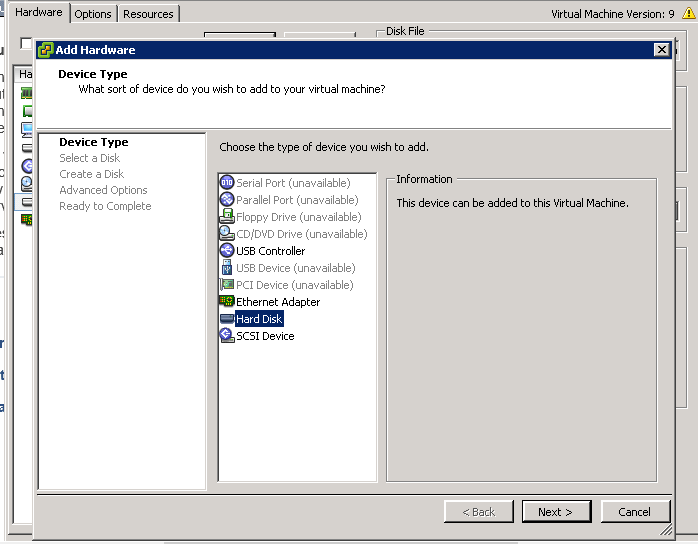
Task: Click the Add Hardware title bar icon
Action: click(x=45, y=50)
